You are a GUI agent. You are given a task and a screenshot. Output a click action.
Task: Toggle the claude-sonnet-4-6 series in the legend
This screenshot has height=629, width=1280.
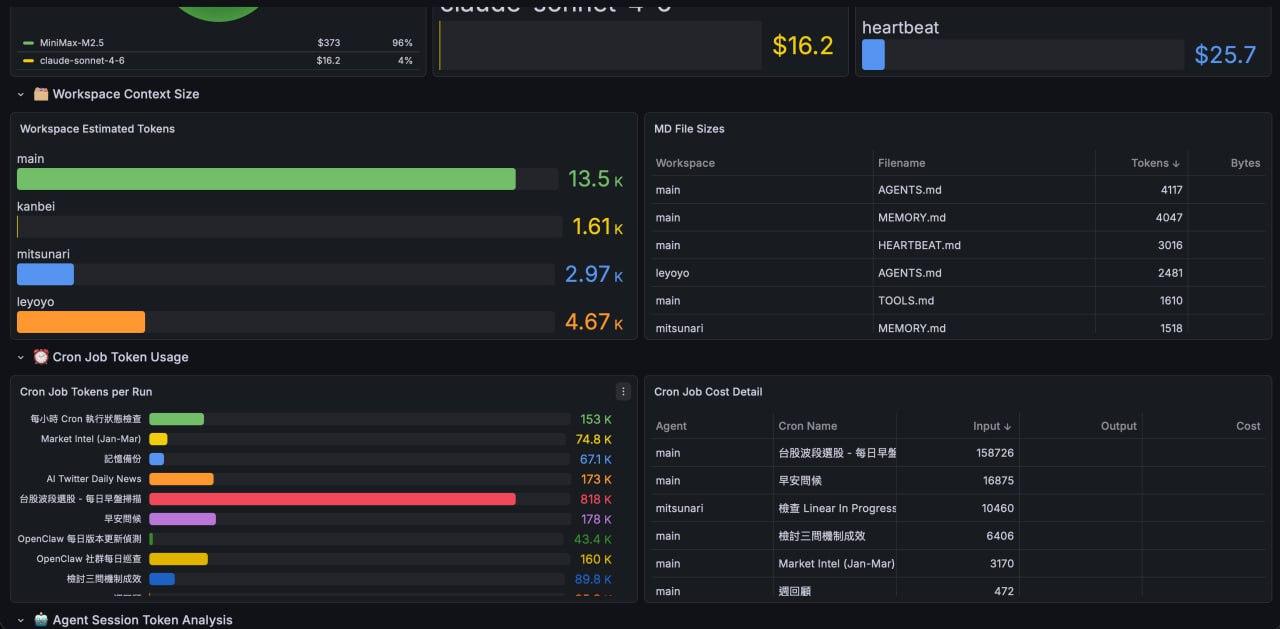pos(82,61)
